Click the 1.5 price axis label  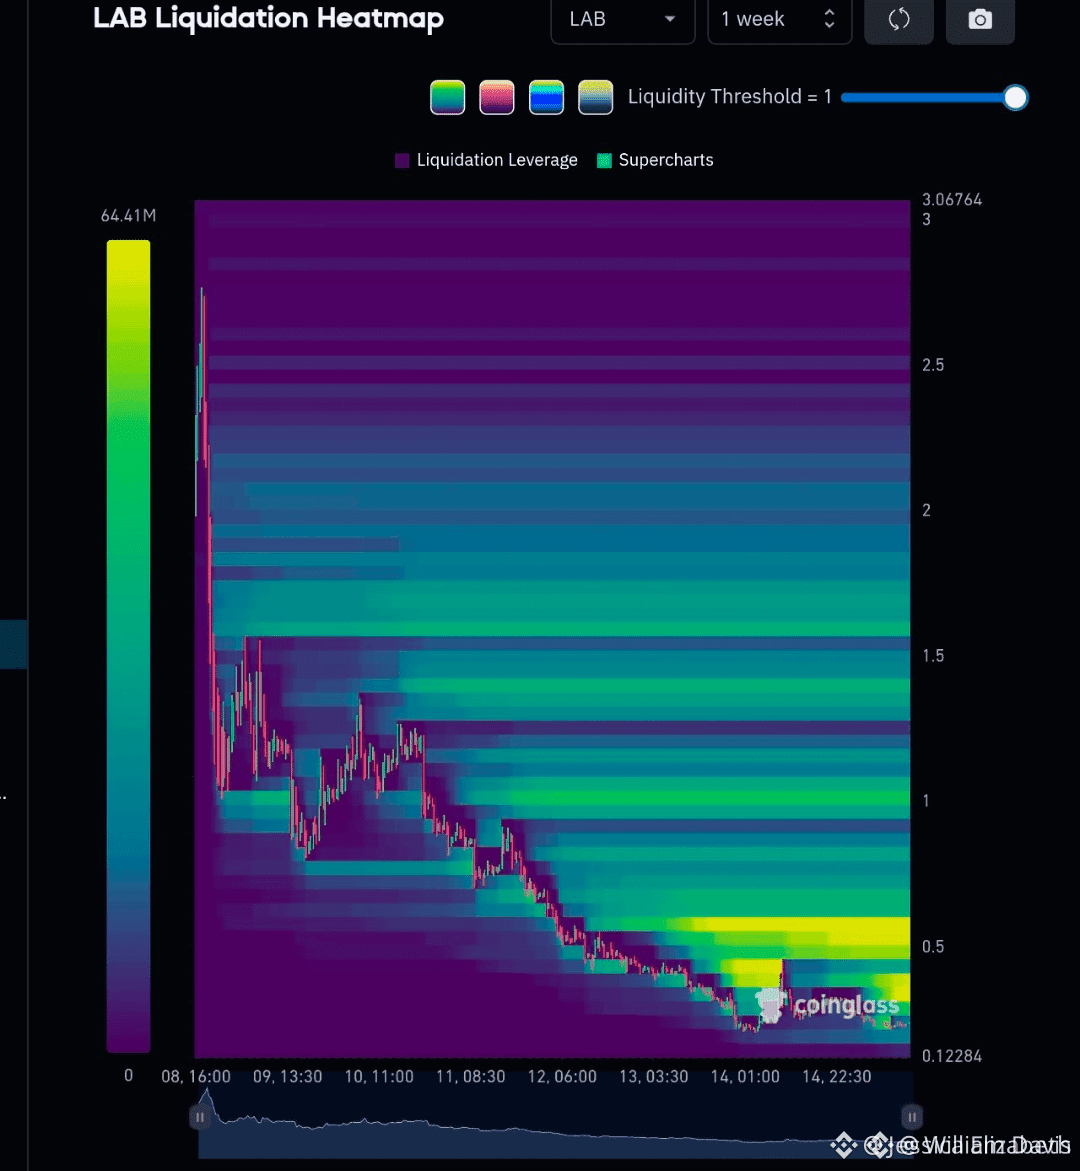(x=933, y=655)
